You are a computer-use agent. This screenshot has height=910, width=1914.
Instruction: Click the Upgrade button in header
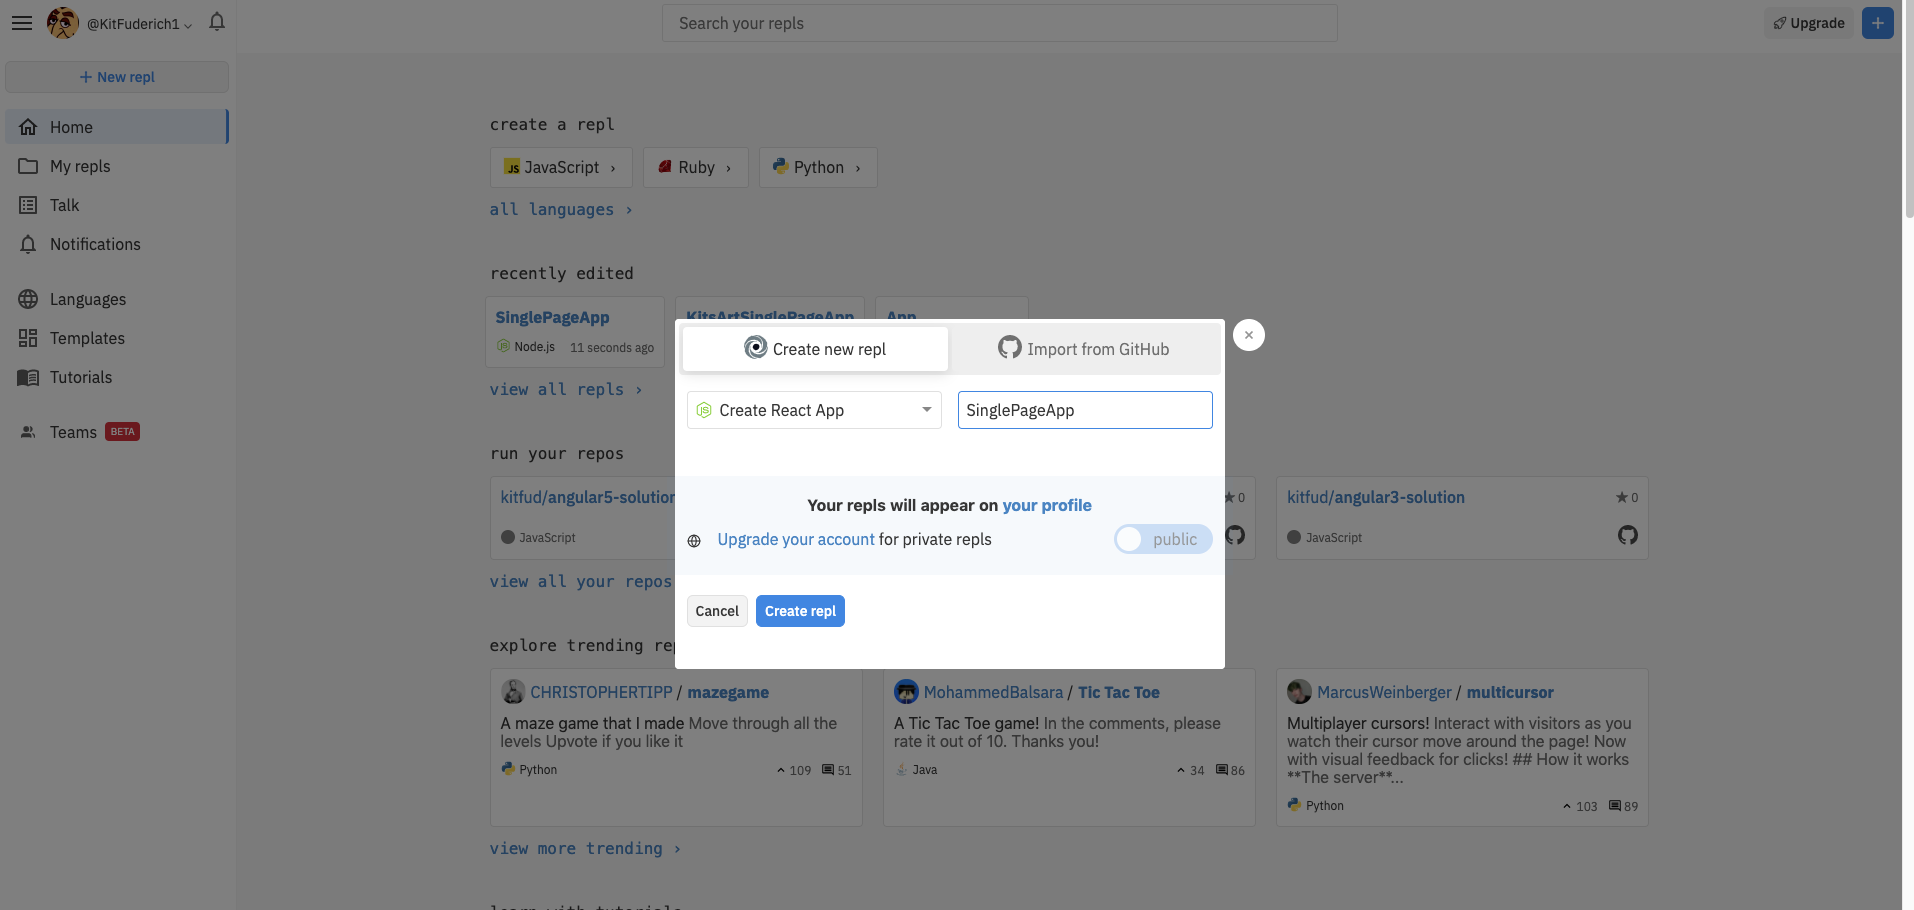pyautogui.click(x=1809, y=23)
